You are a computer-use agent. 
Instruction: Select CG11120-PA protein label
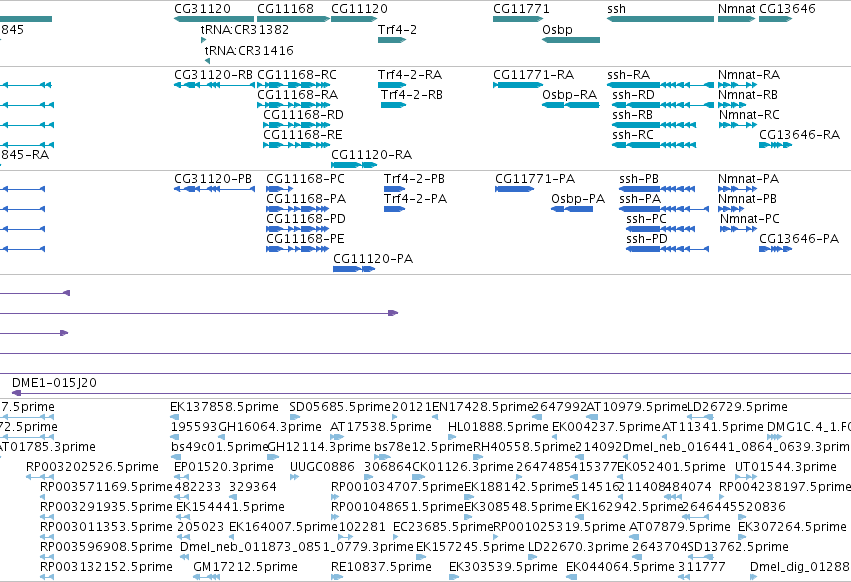pos(373,259)
